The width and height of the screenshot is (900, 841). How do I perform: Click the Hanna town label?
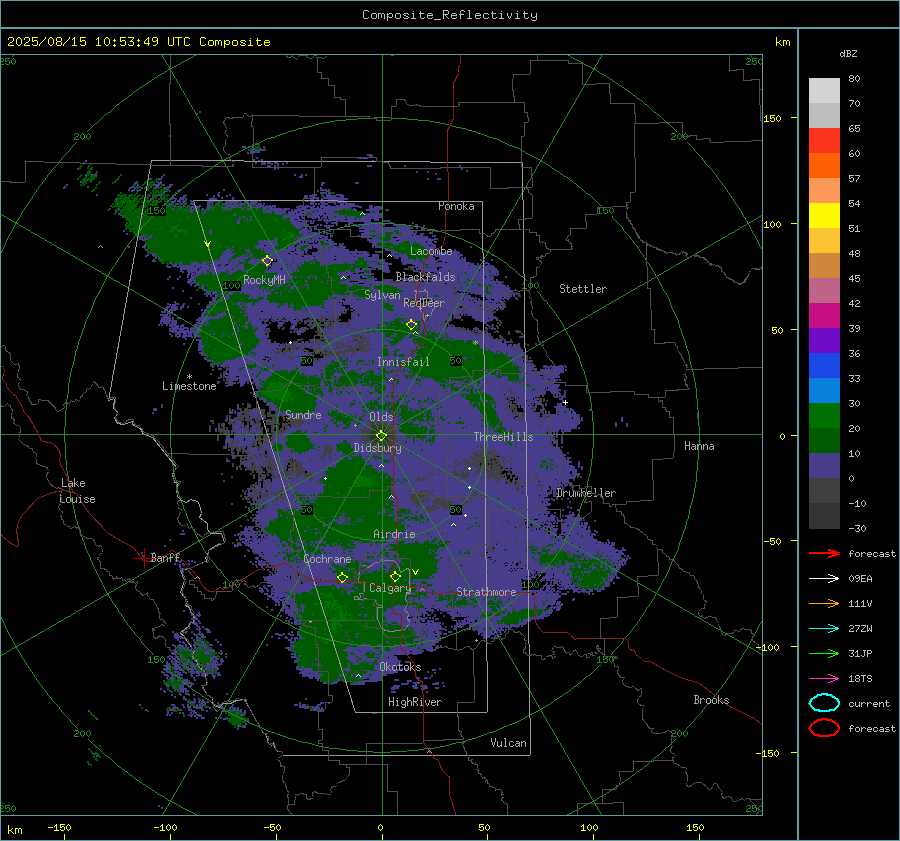[699, 446]
